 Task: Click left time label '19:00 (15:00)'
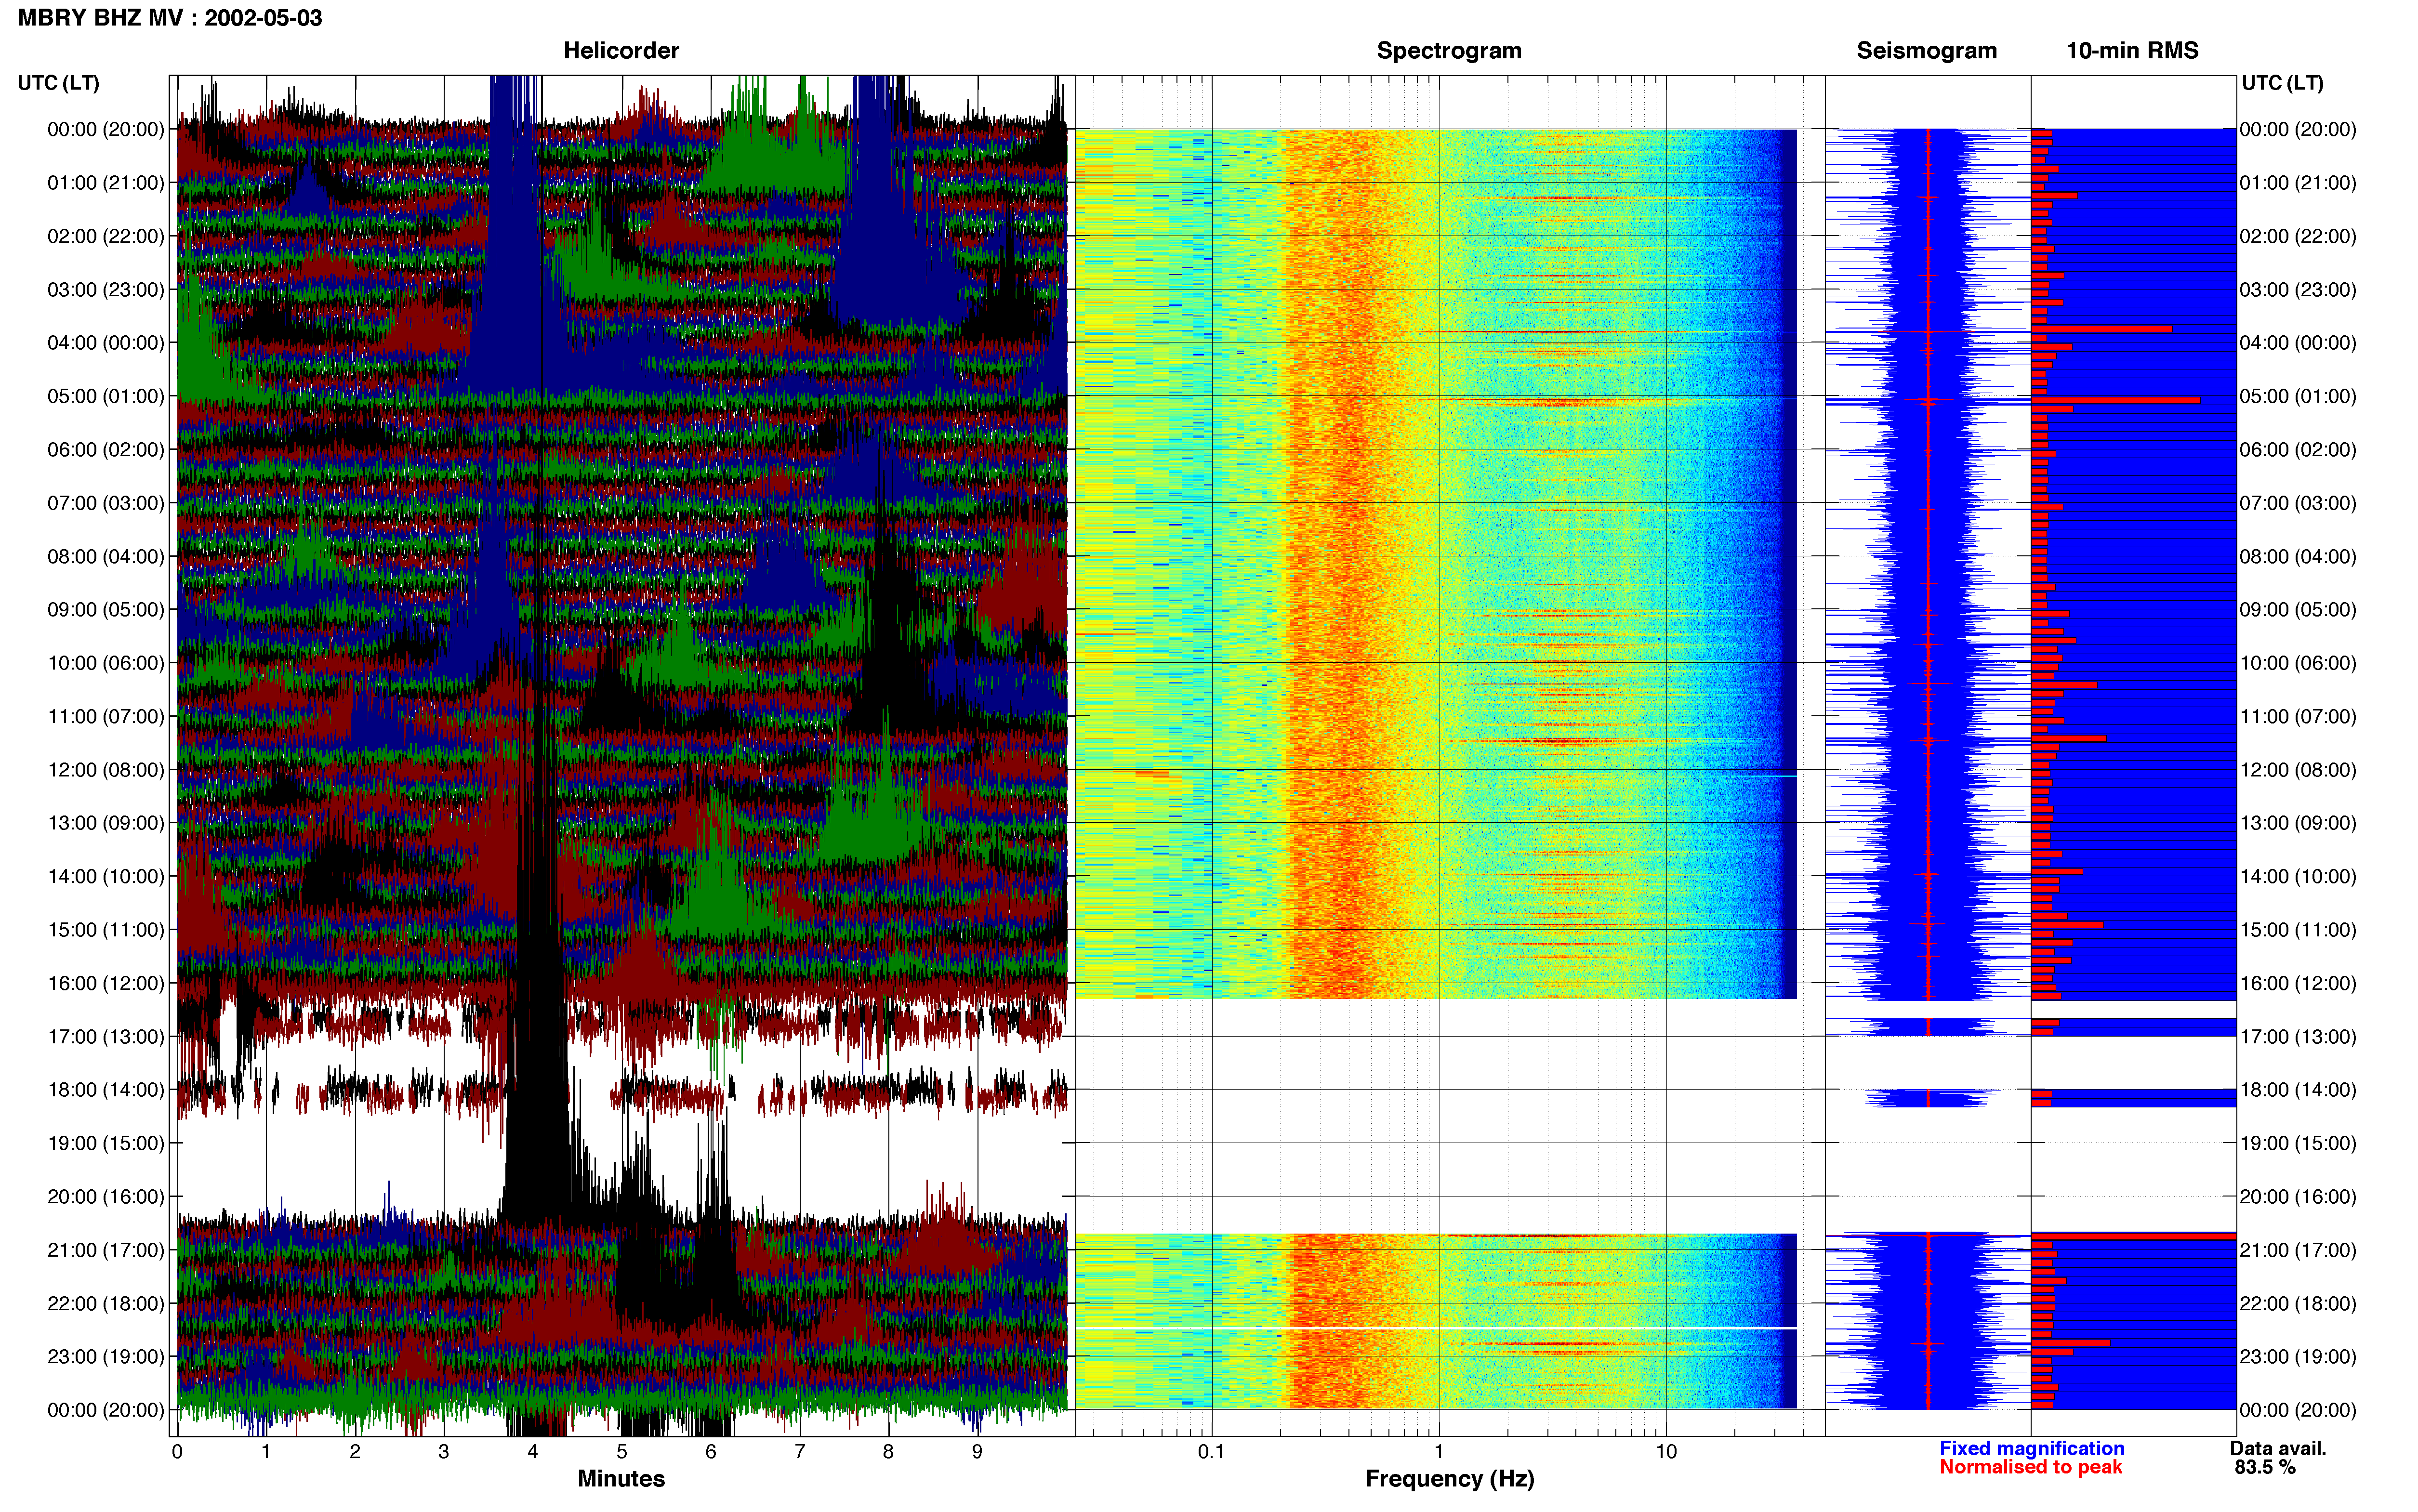click(106, 1143)
